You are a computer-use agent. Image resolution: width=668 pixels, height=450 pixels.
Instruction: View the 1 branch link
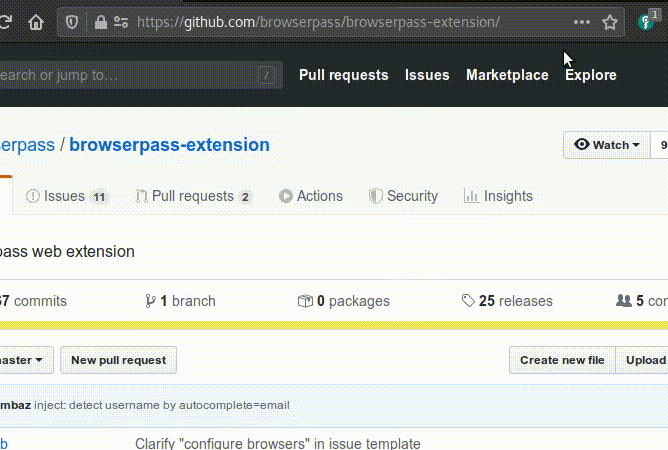(x=180, y=301)
